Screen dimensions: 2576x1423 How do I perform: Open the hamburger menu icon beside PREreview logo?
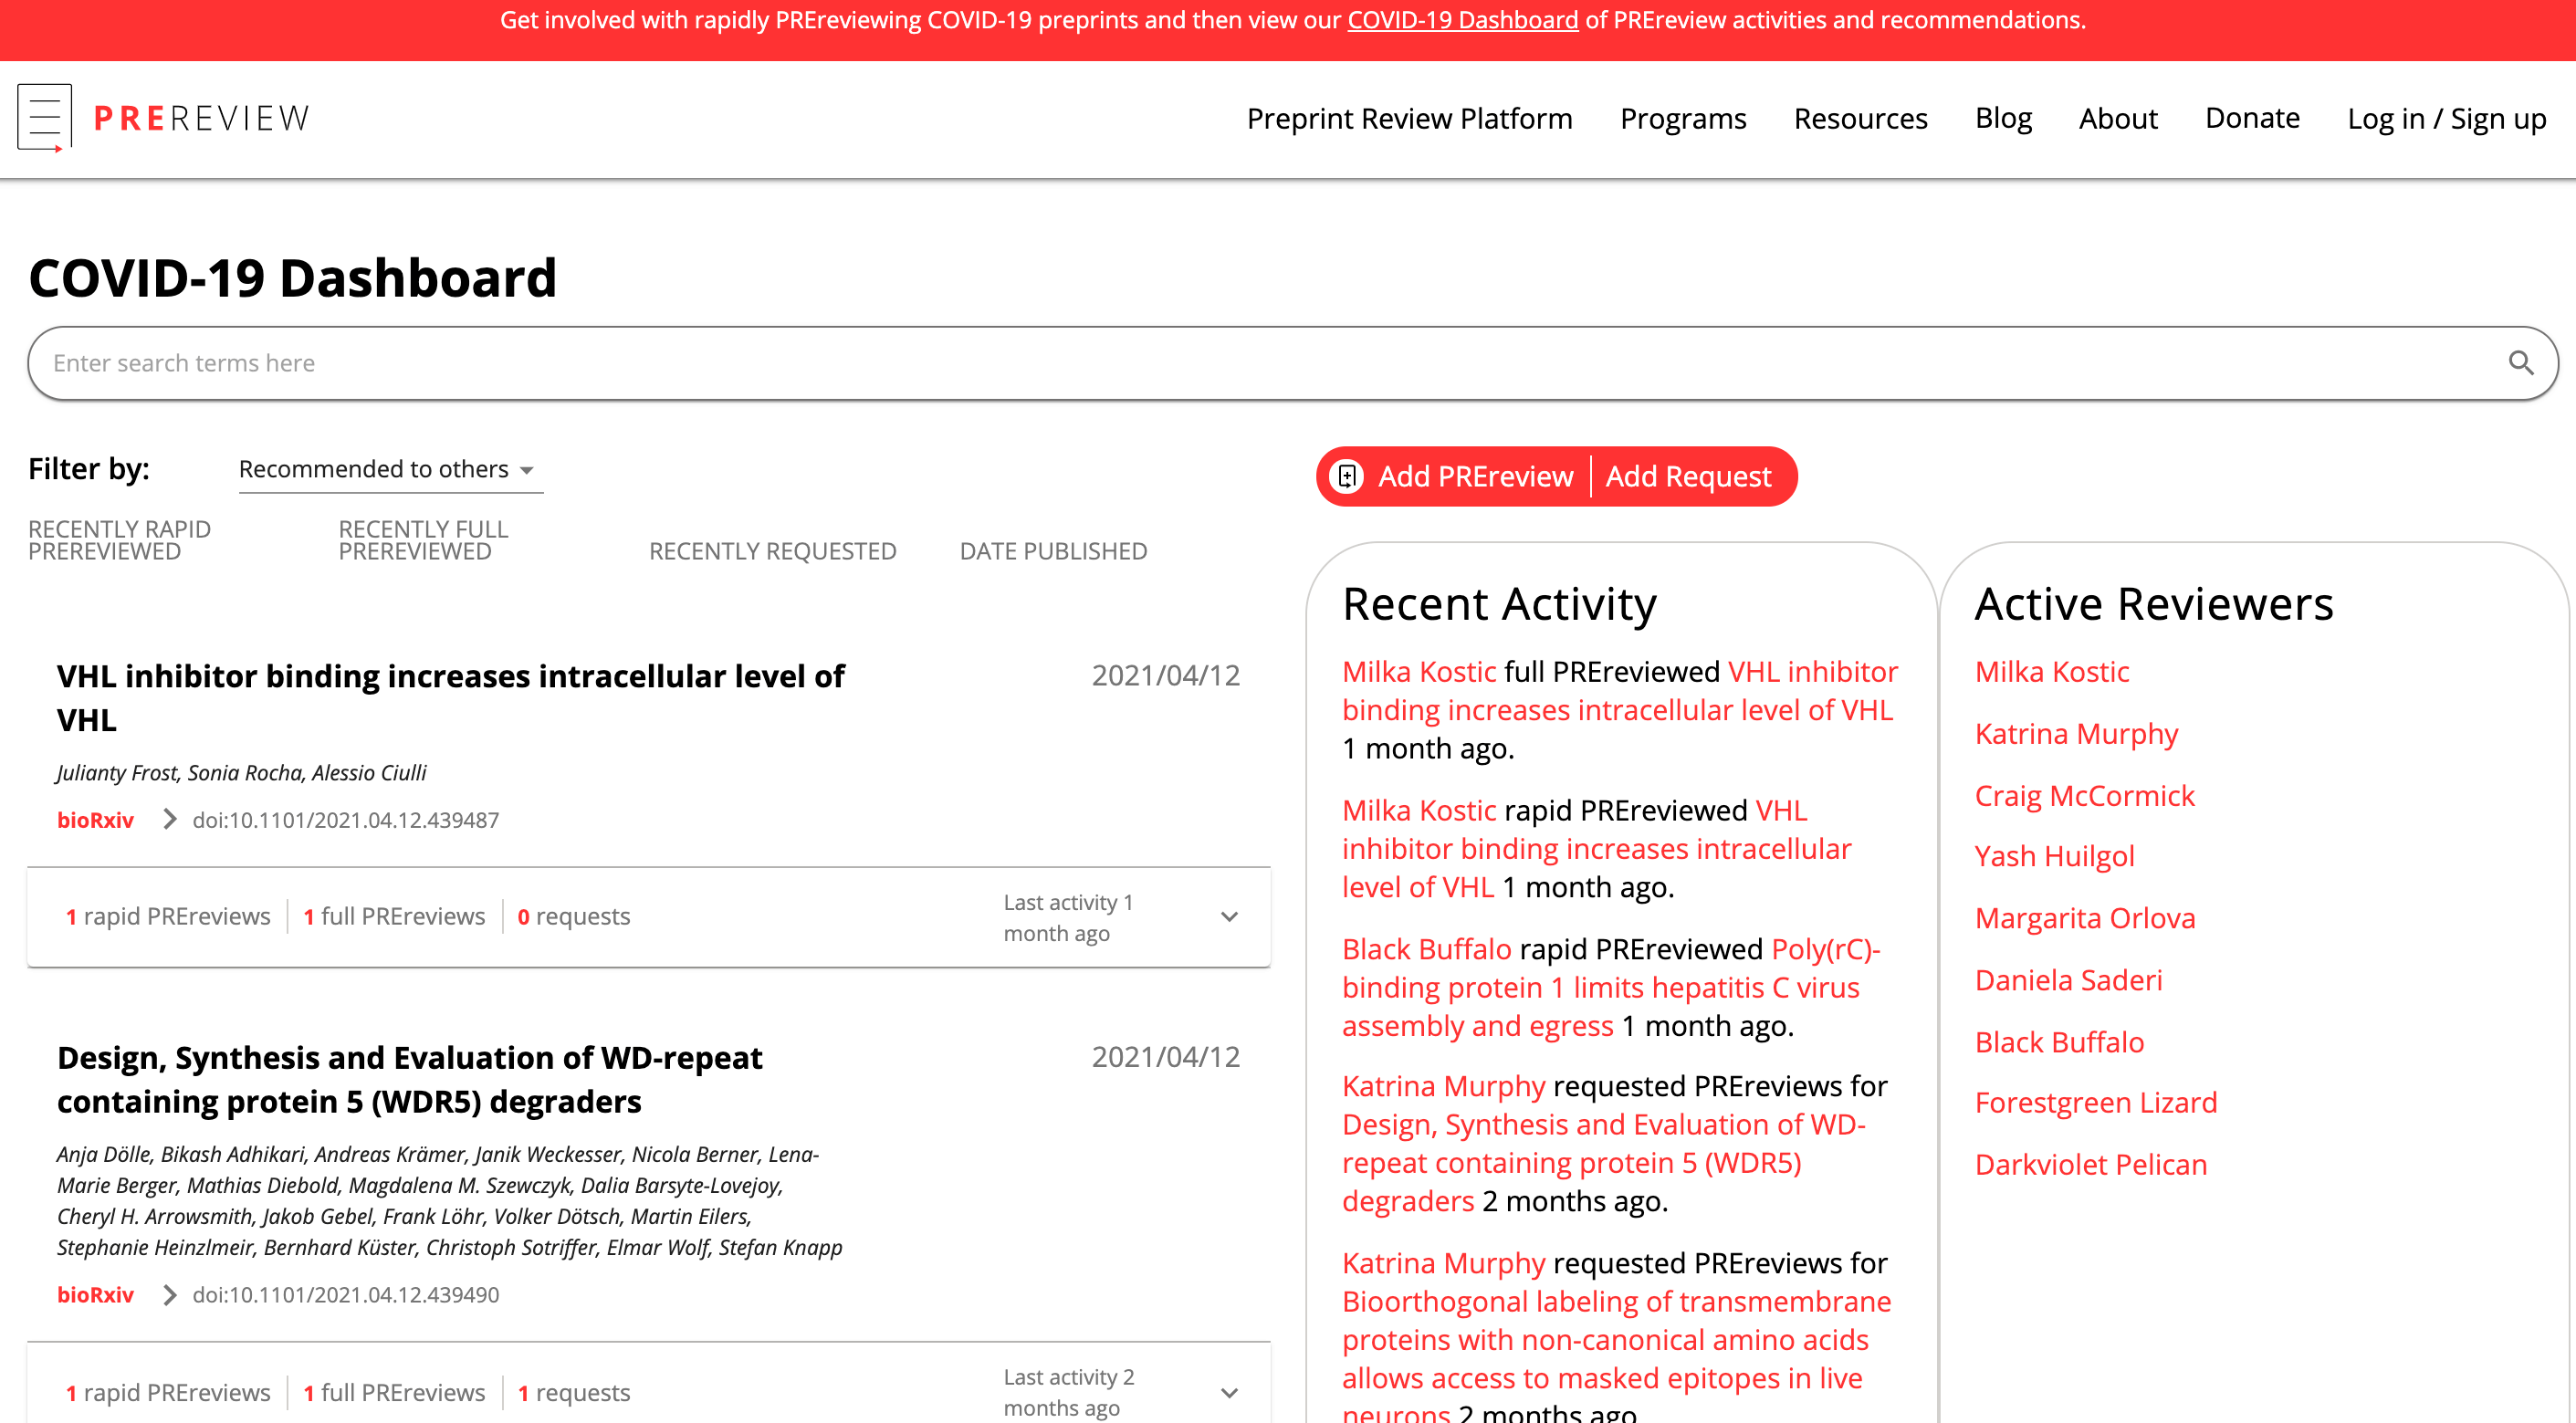pos(44,117)
